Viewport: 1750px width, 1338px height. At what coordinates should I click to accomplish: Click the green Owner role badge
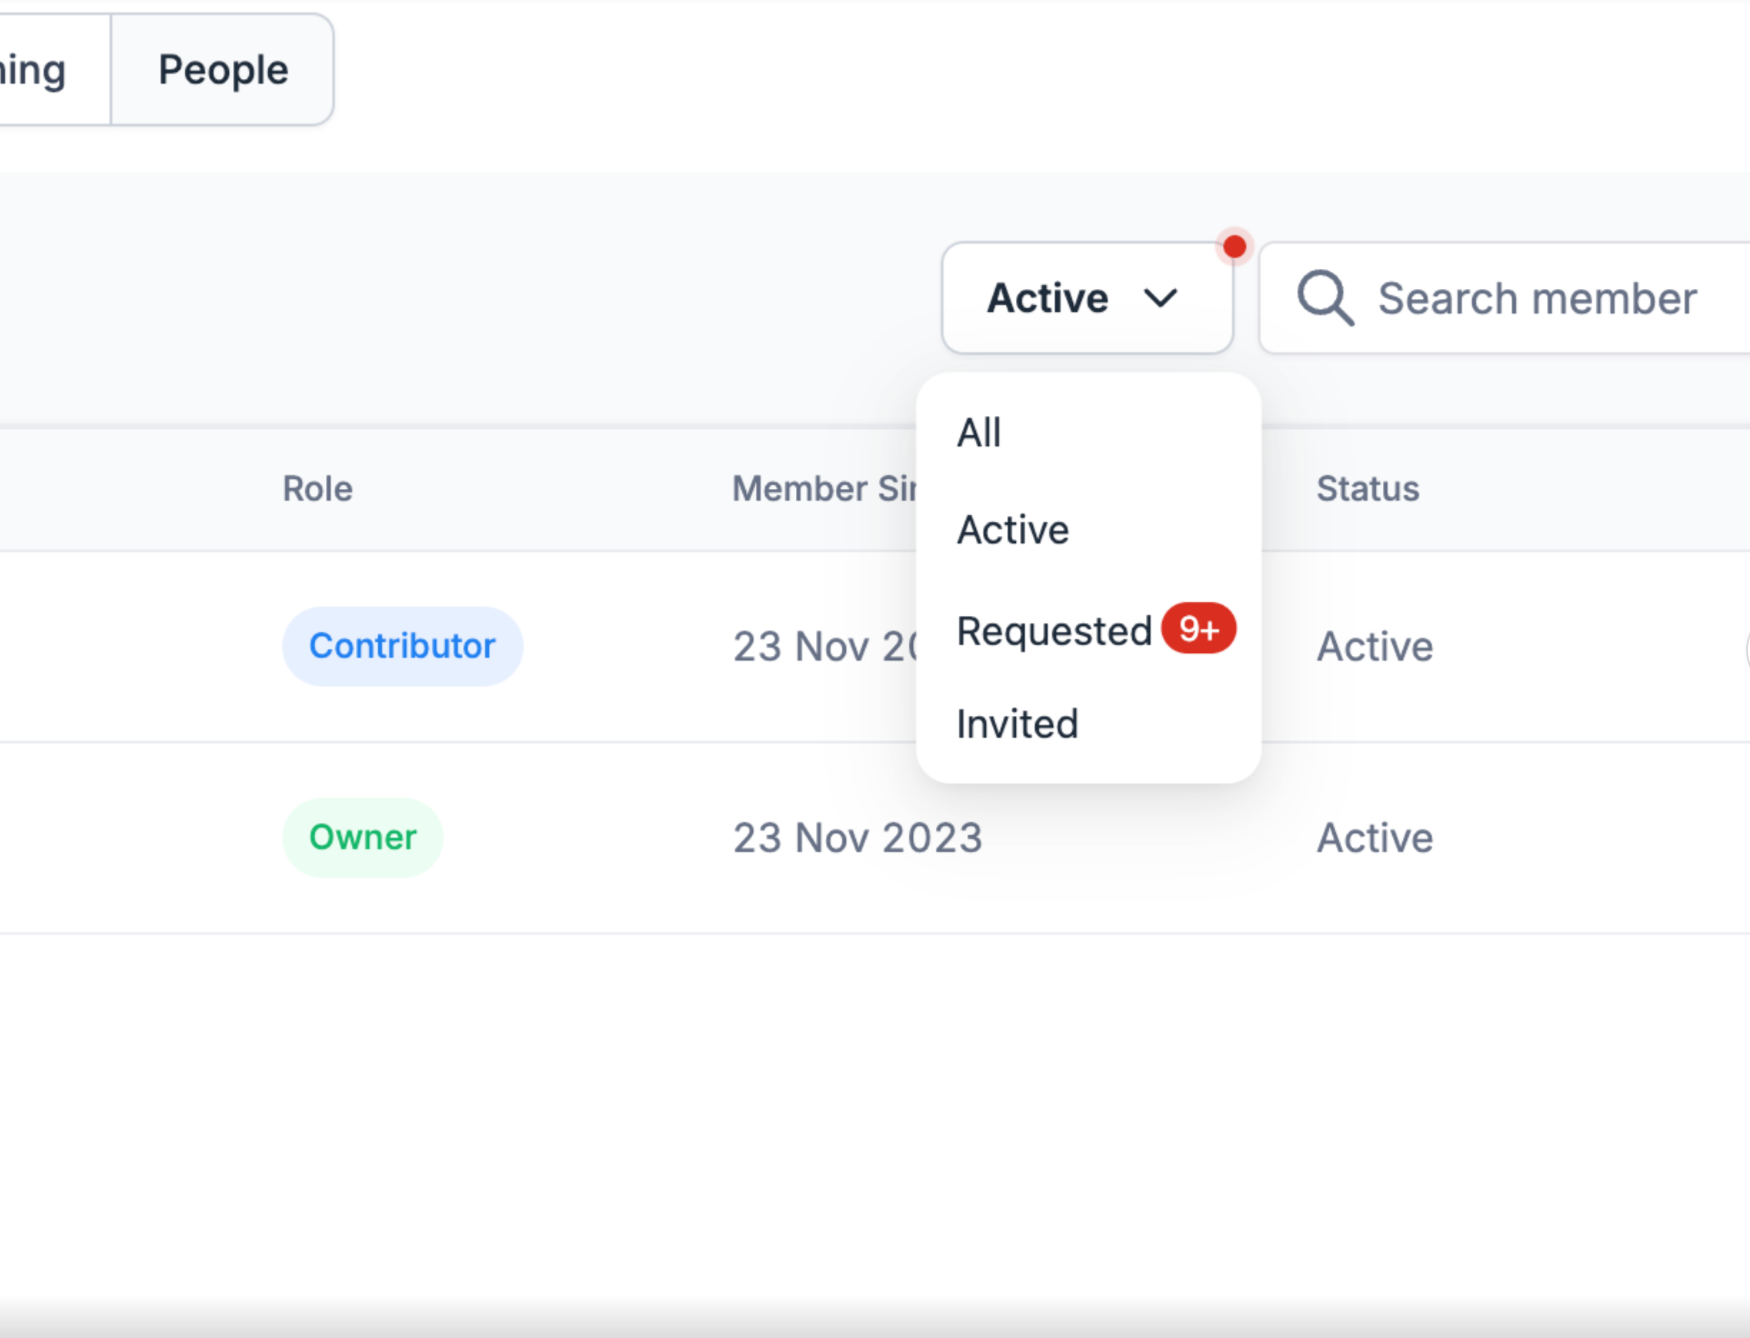tap(362, 837)
